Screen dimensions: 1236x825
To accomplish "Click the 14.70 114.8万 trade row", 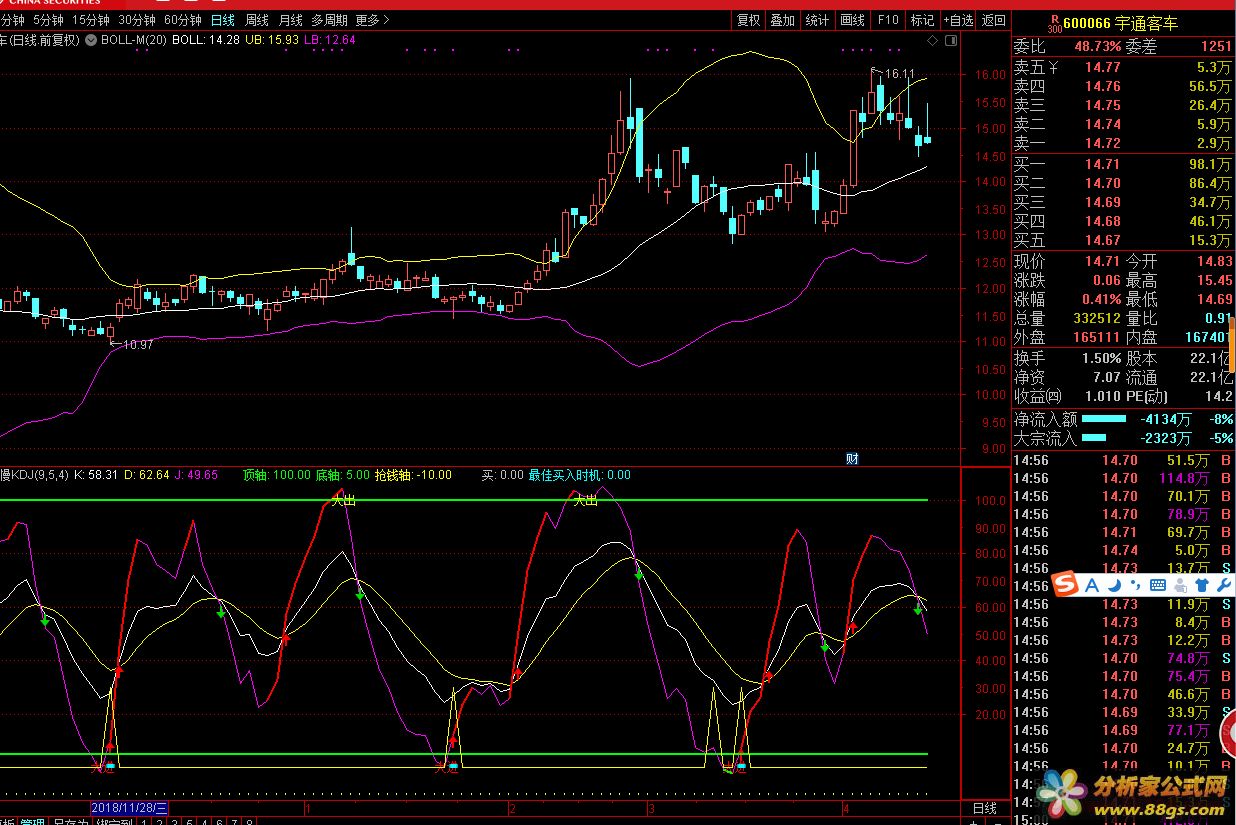I will (1122, 478).
